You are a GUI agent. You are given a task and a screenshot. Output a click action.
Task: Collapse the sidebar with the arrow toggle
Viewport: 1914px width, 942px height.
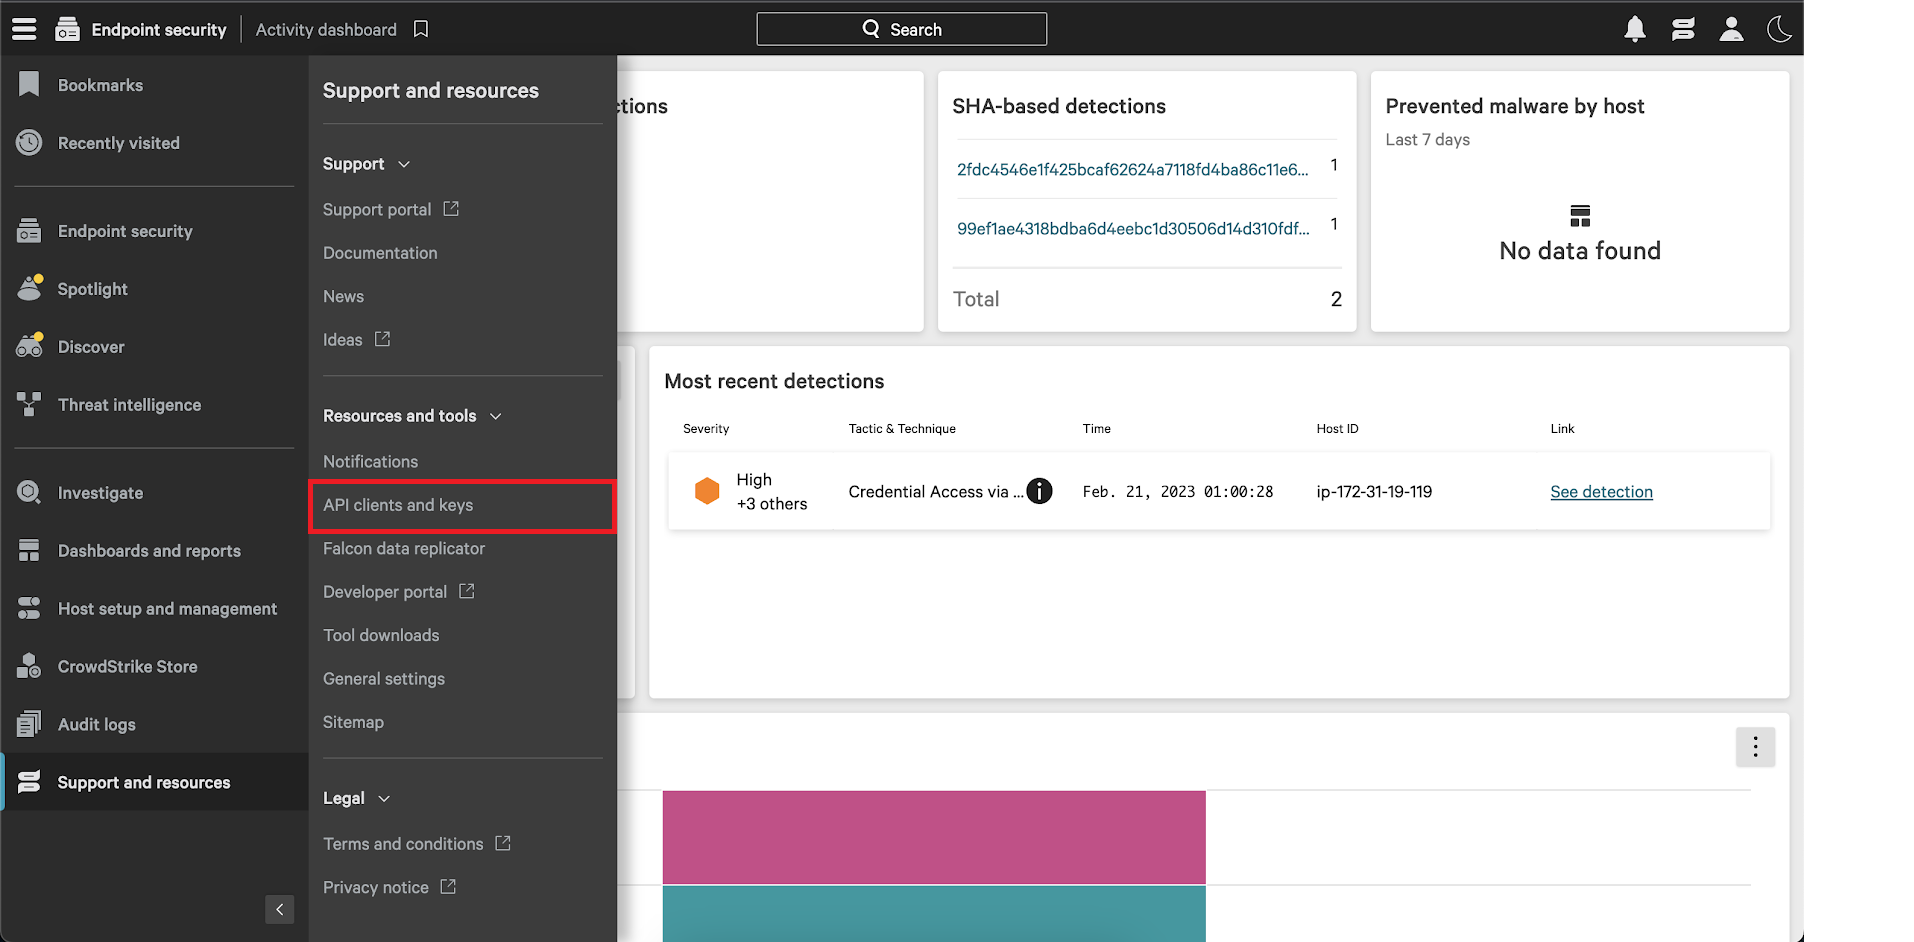click(279, 910)
